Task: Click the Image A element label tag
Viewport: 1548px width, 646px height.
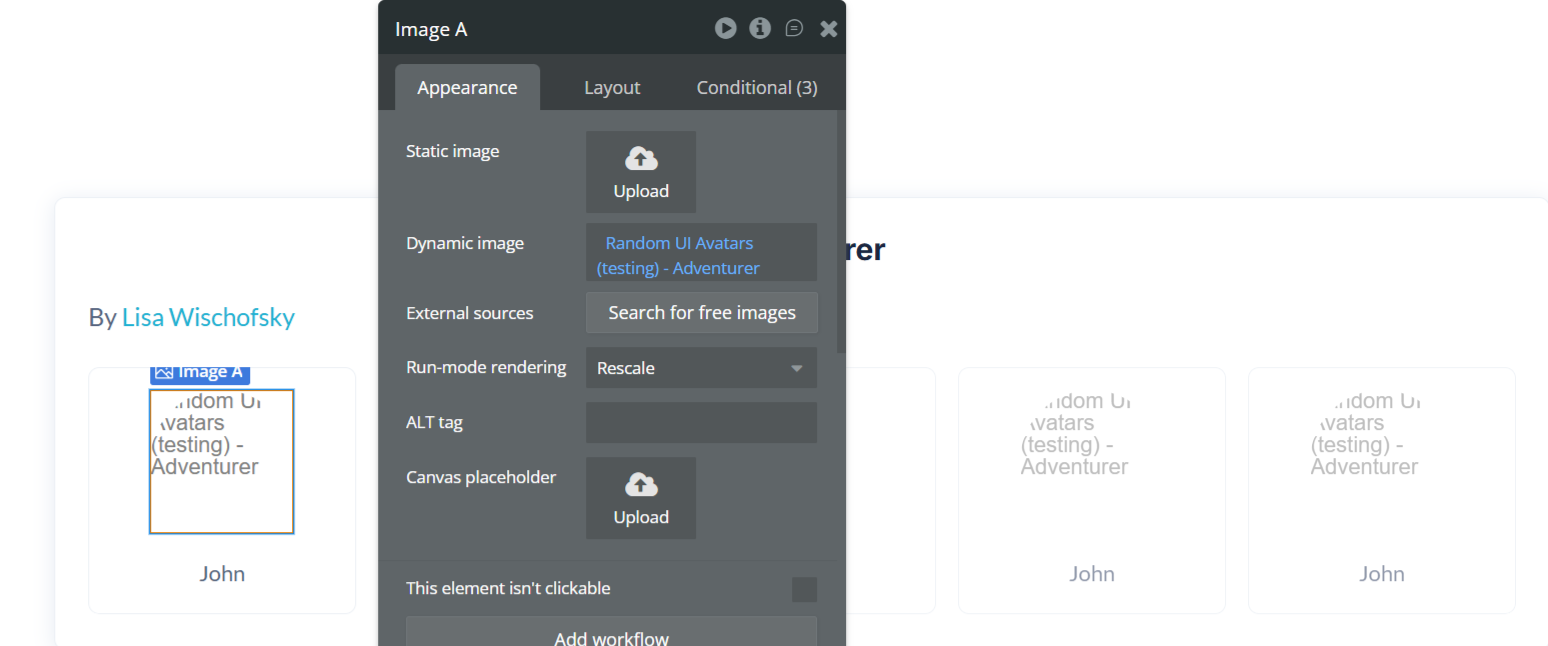Action: point(200,372)
